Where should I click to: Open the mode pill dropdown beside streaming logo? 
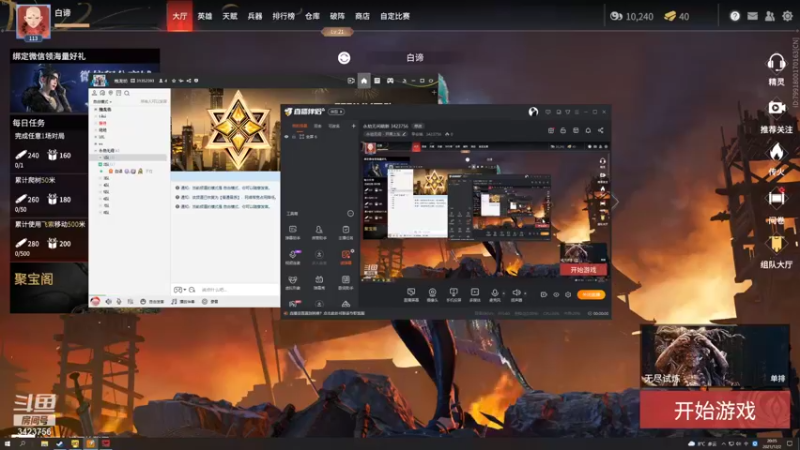pos(337,112)
